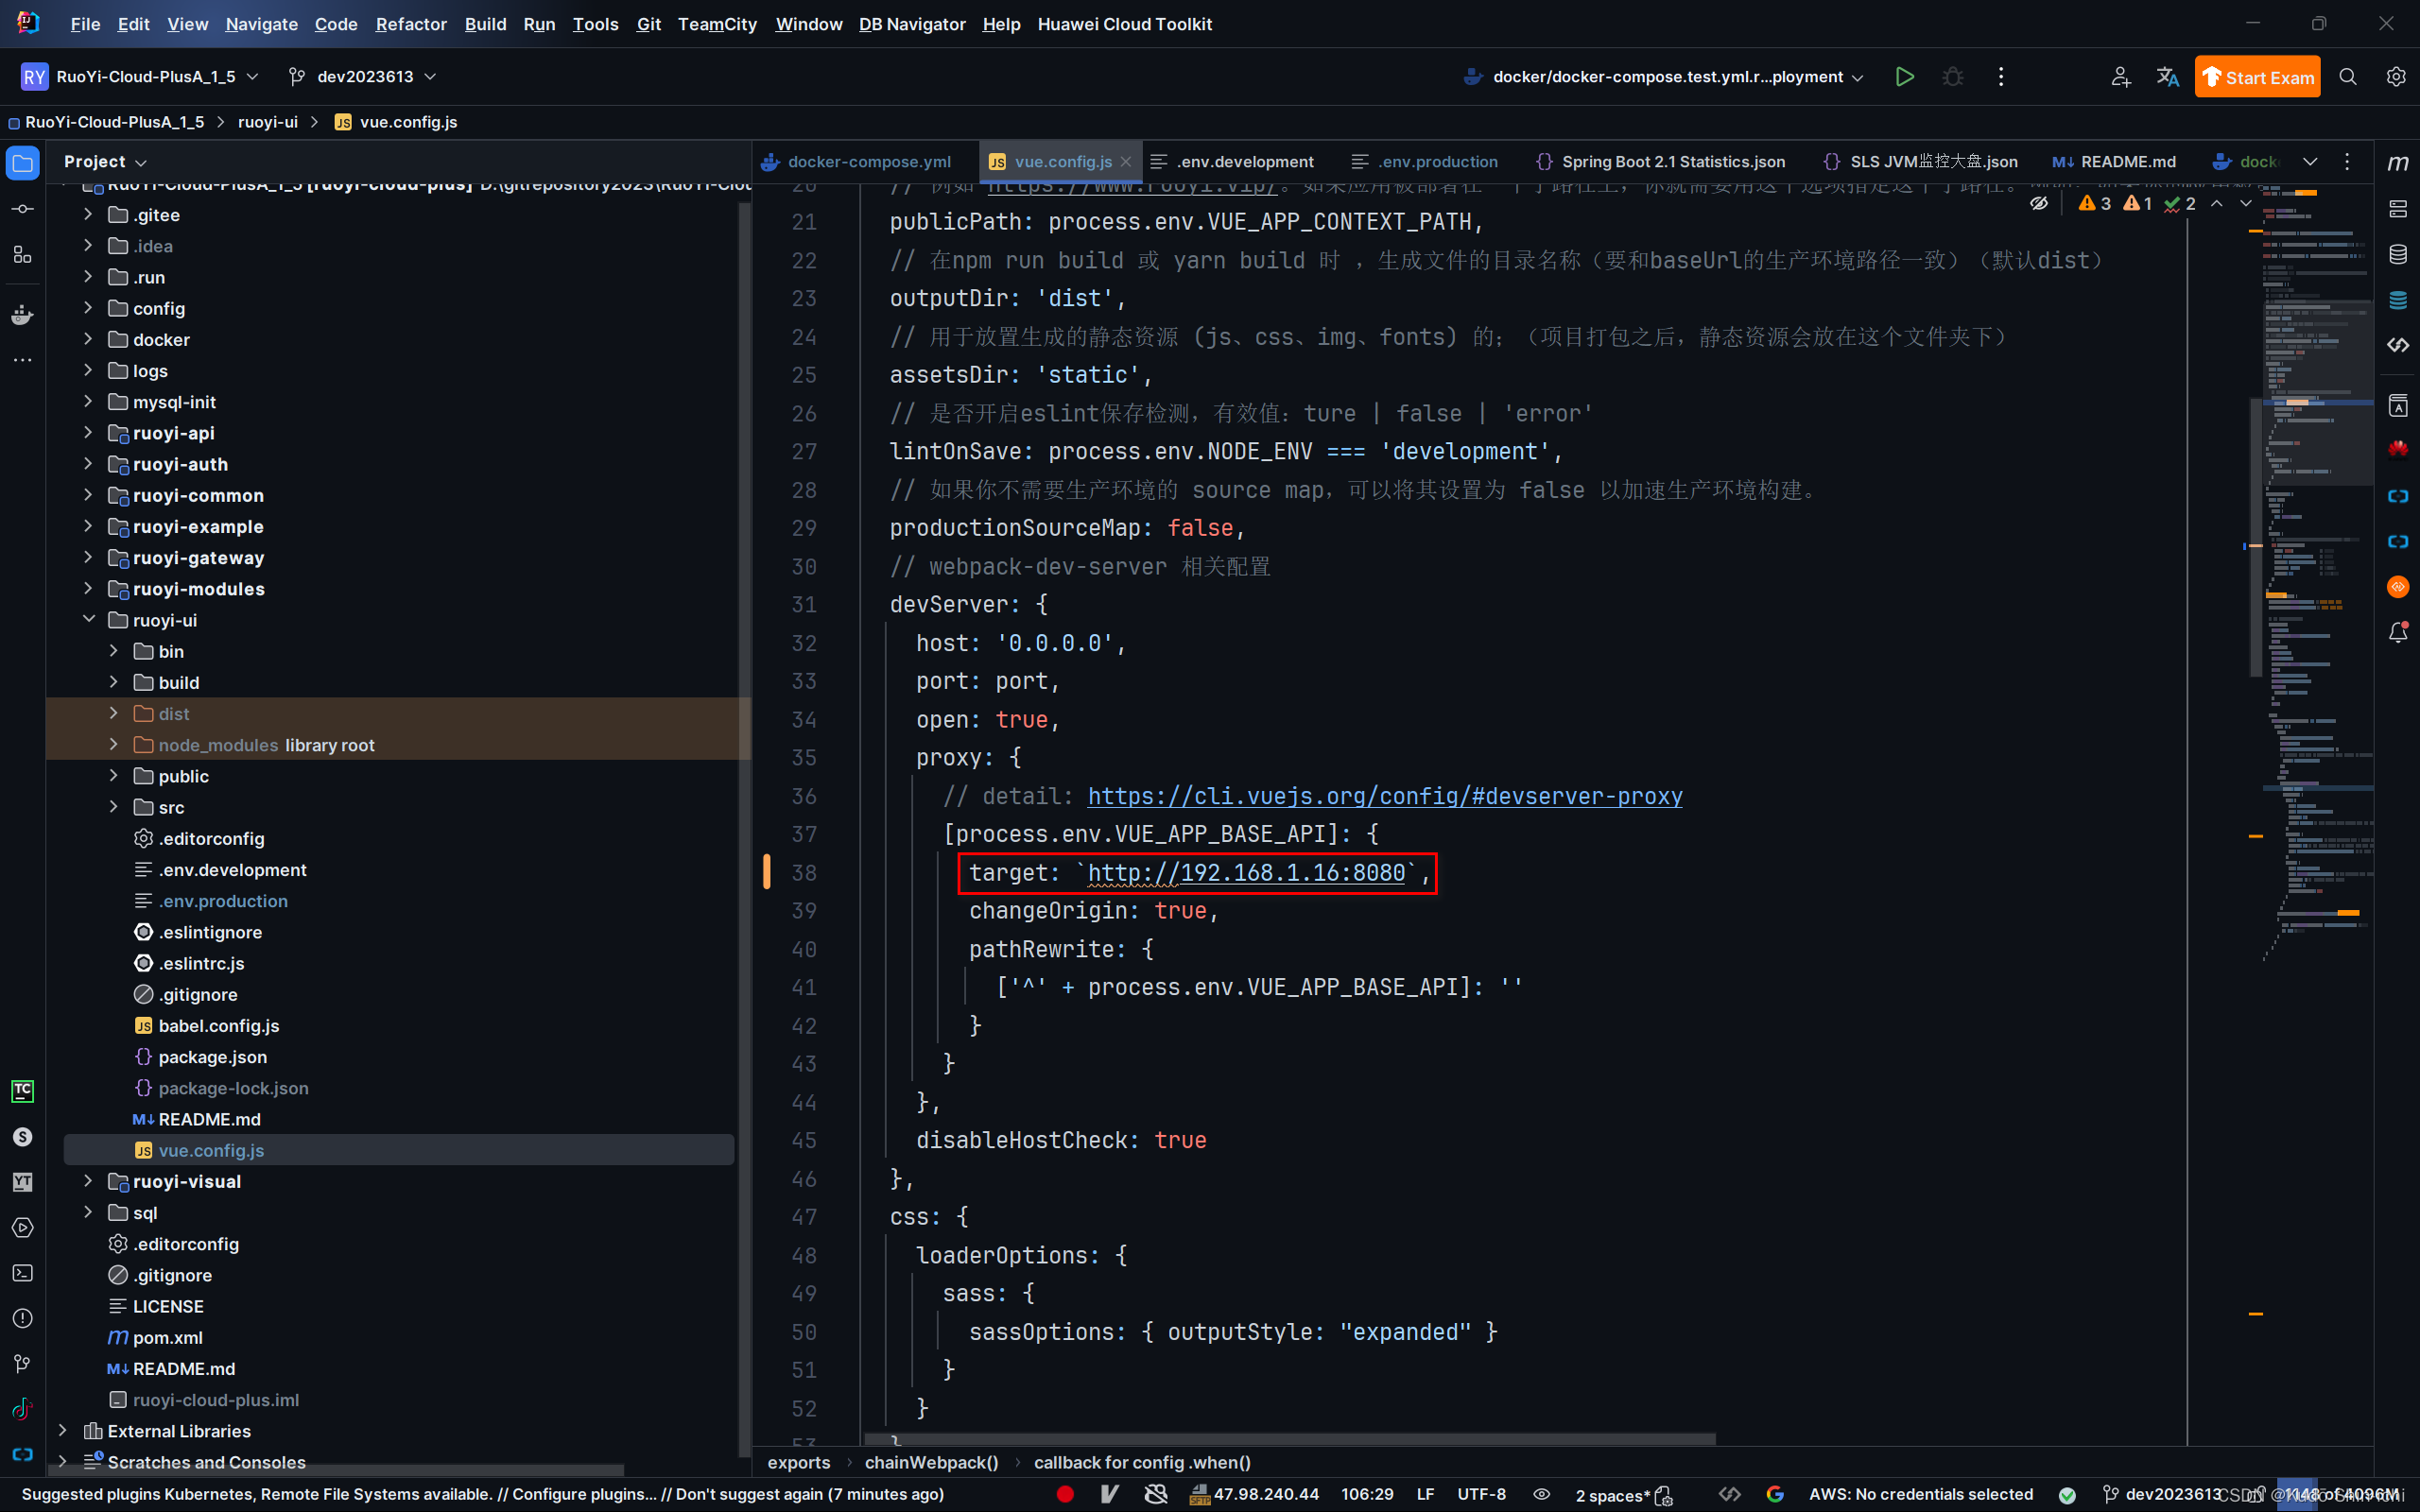Screen dimensions: 2420x1512
Task: Open the Maven tool window
Action: point(2397,163)
